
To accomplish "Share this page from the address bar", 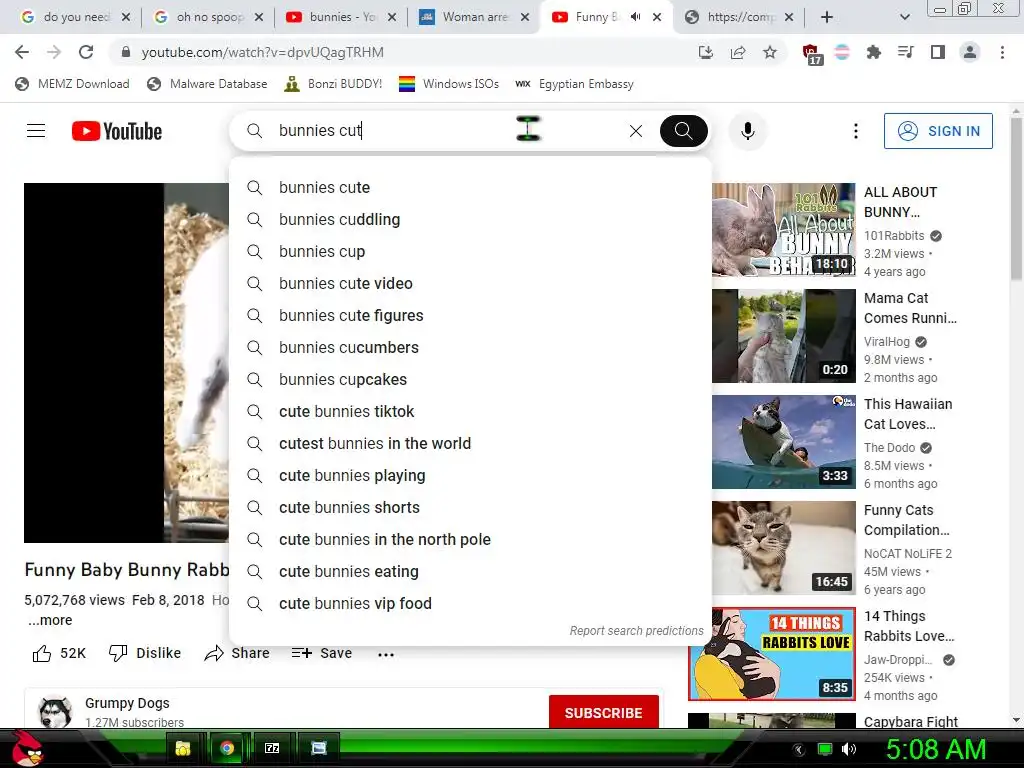I will [x=738, y=52].
